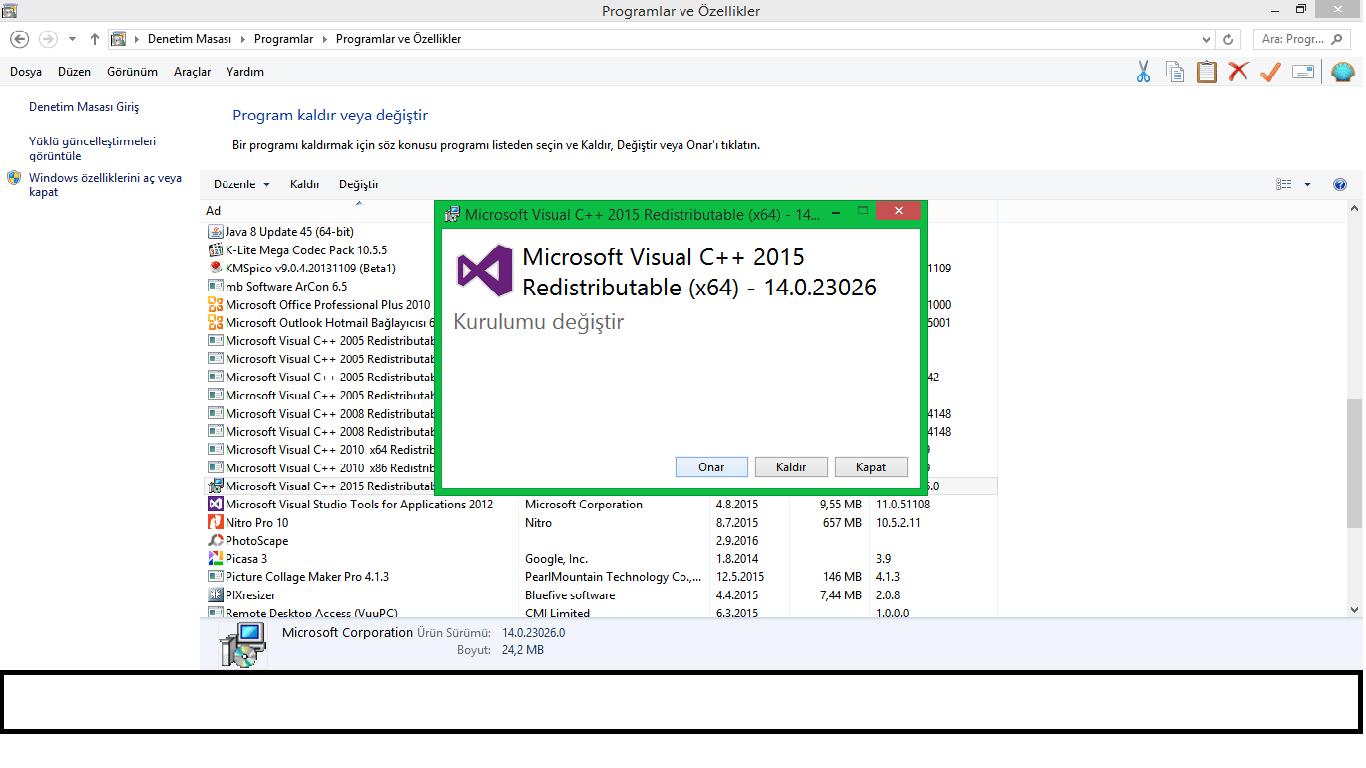This screenshot has height=768, width=1366.
Task: Select the Microsoft Outlook Hotmail Bağlayıcısı row
Action: (x=321, y=323)
